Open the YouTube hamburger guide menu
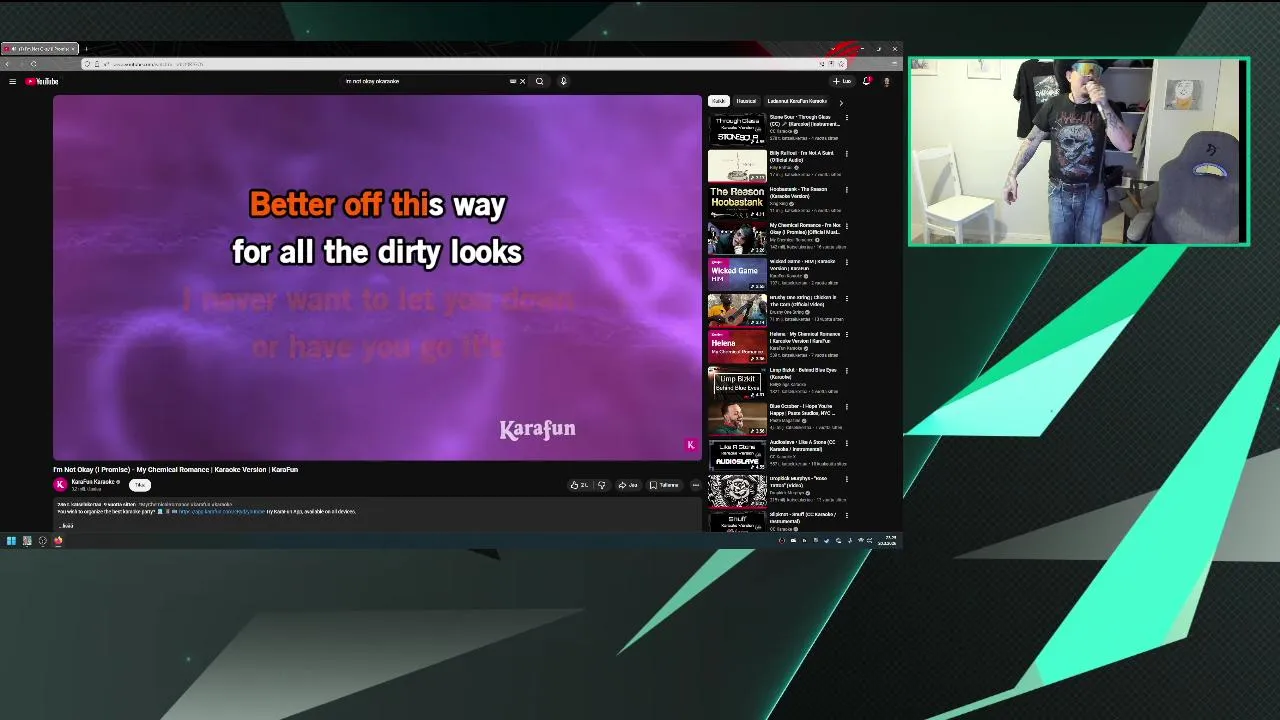 [12, 81]
